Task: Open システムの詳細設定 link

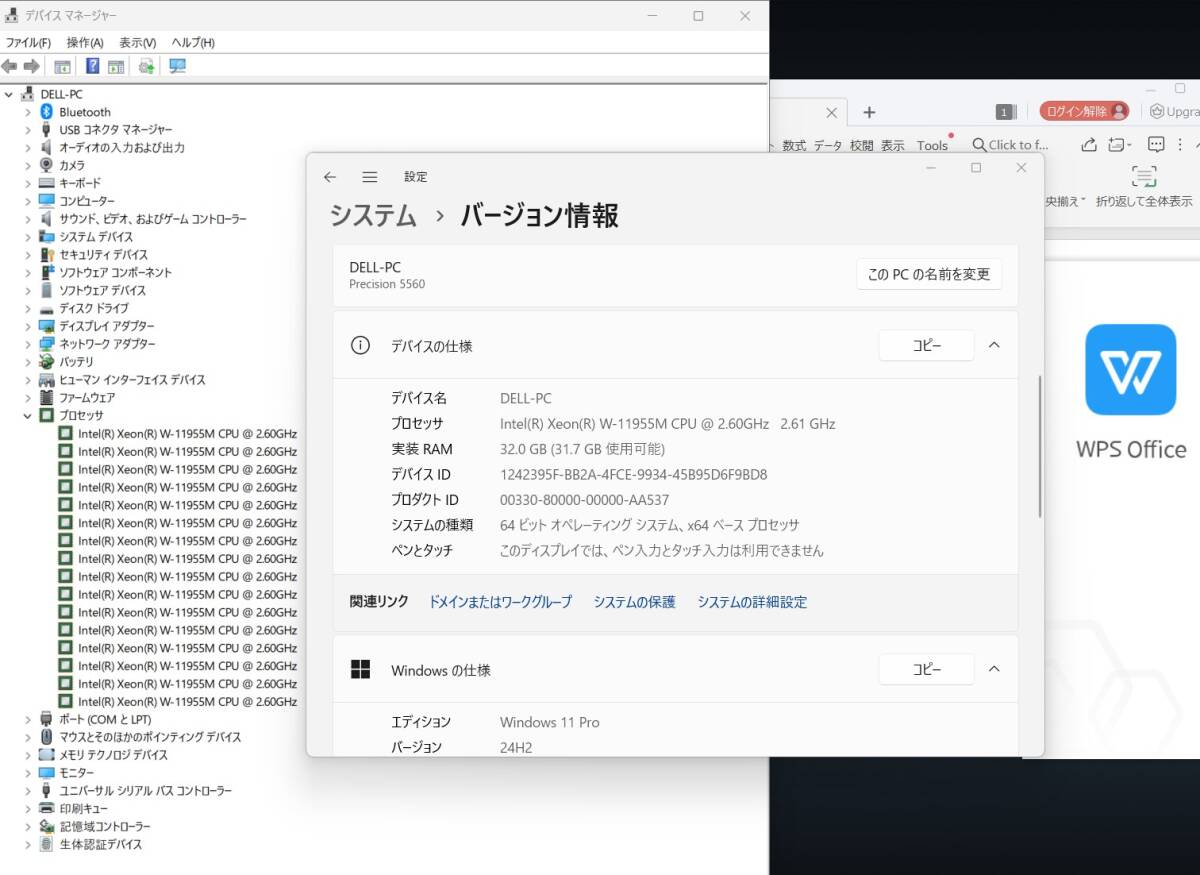Action: [x=752, y=602]
